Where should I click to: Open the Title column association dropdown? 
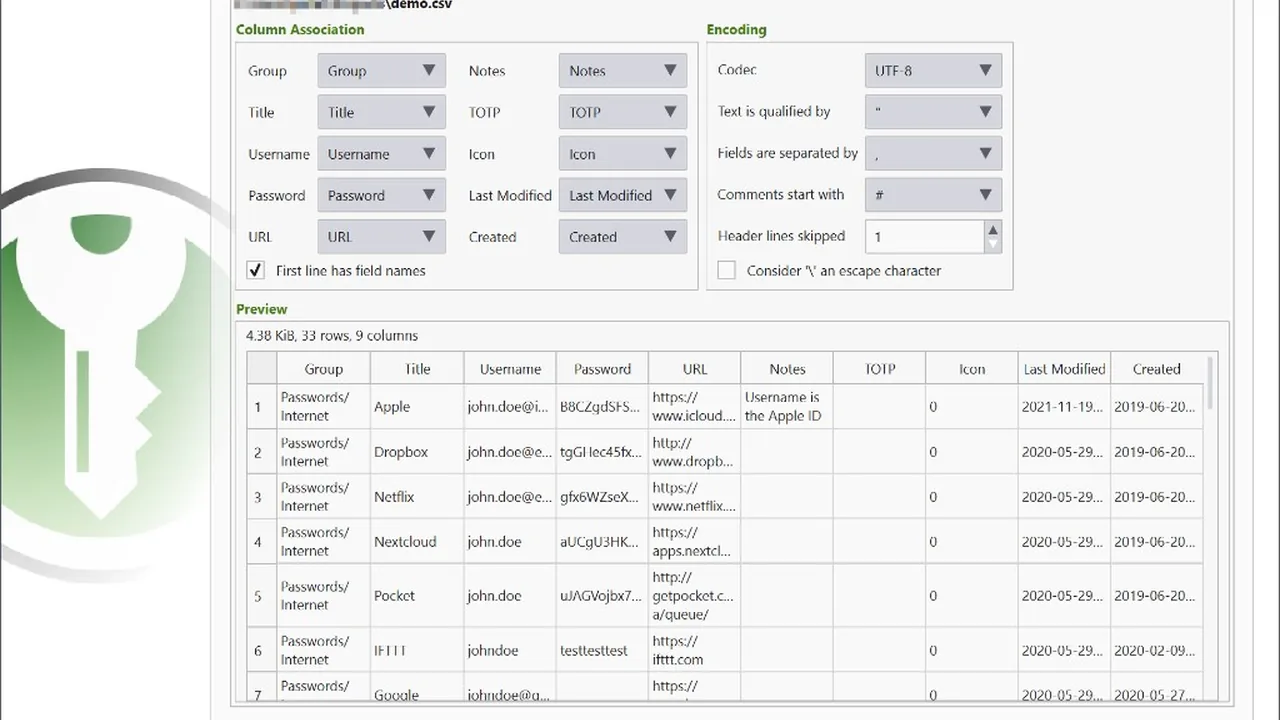(381, 112)
